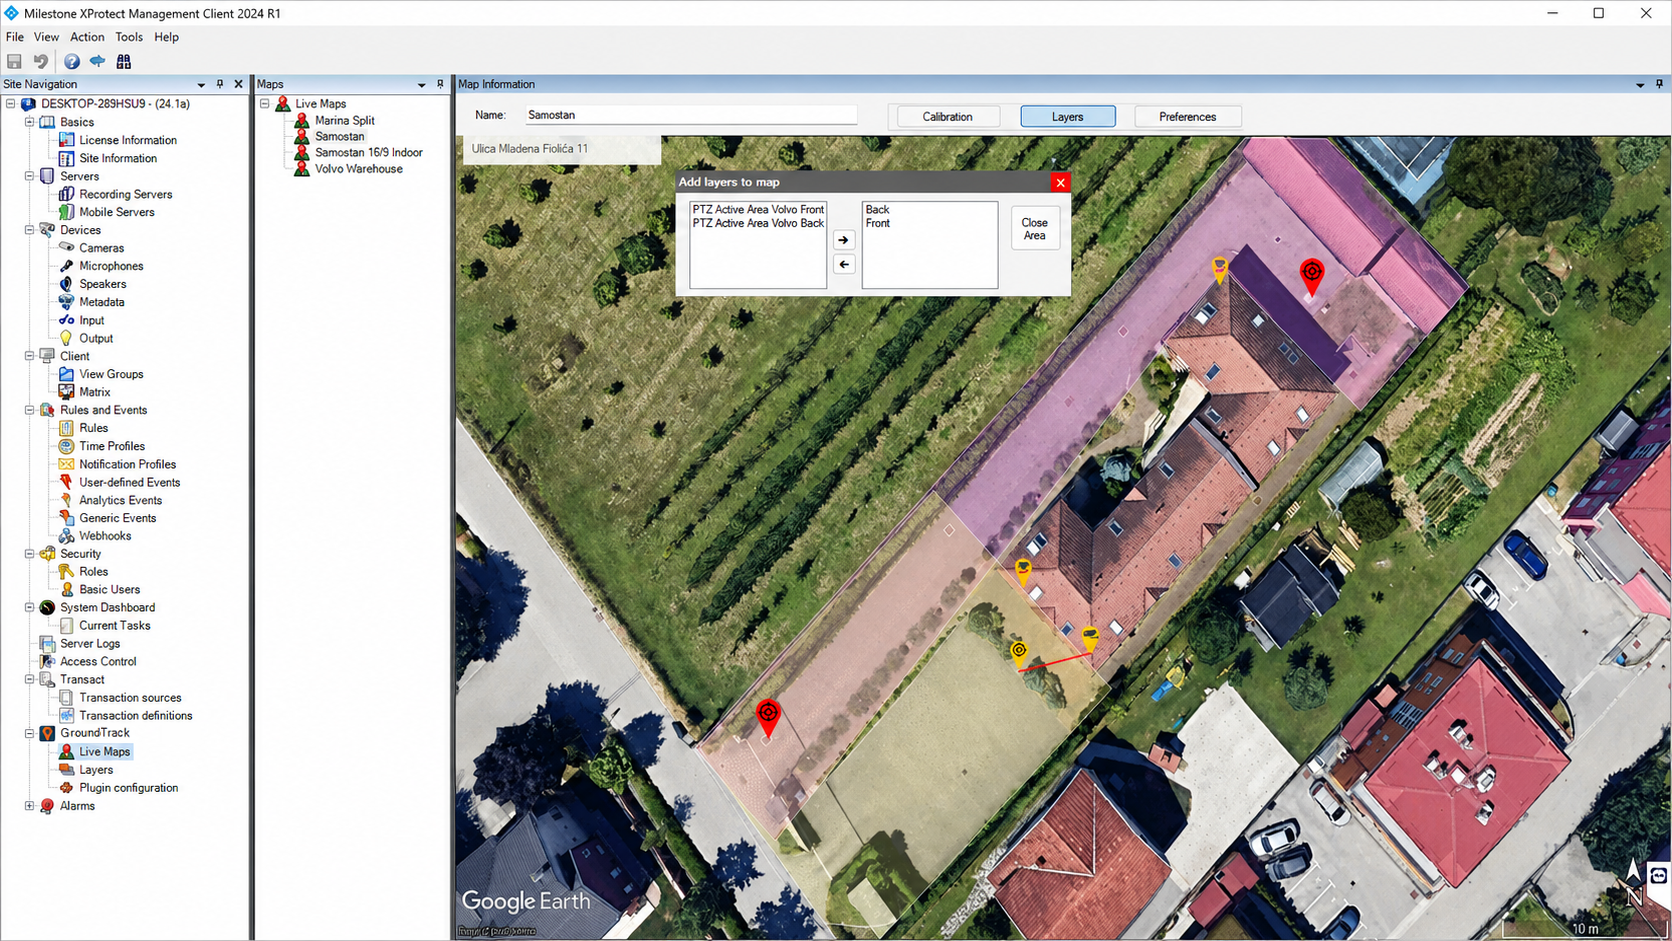Viewport: 1672px width, 941px height.
Task: Collapse the Security tree node
Action: [x=30, y=554]
